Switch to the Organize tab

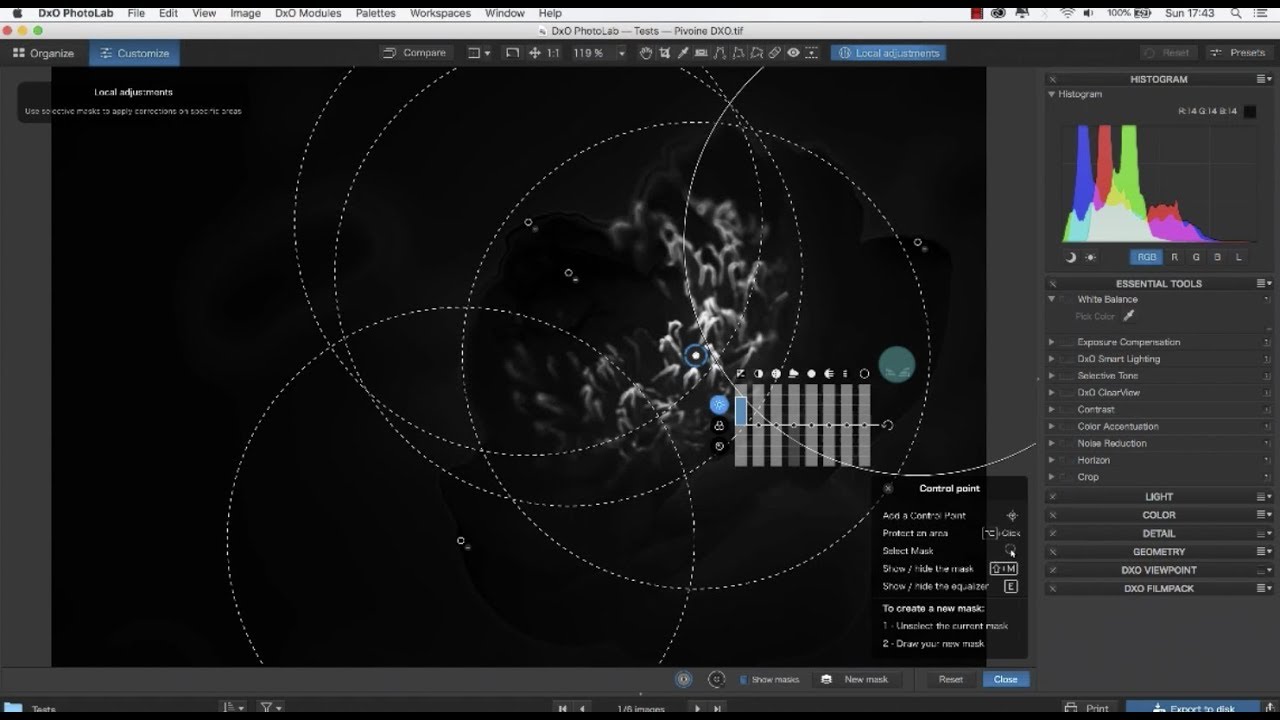point(43,53)
